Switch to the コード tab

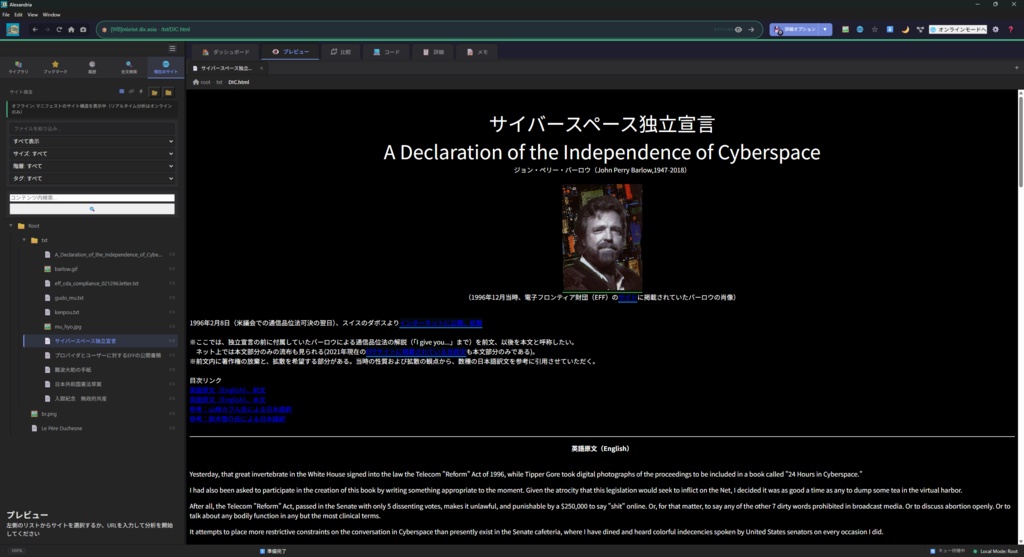pos(386,52)
